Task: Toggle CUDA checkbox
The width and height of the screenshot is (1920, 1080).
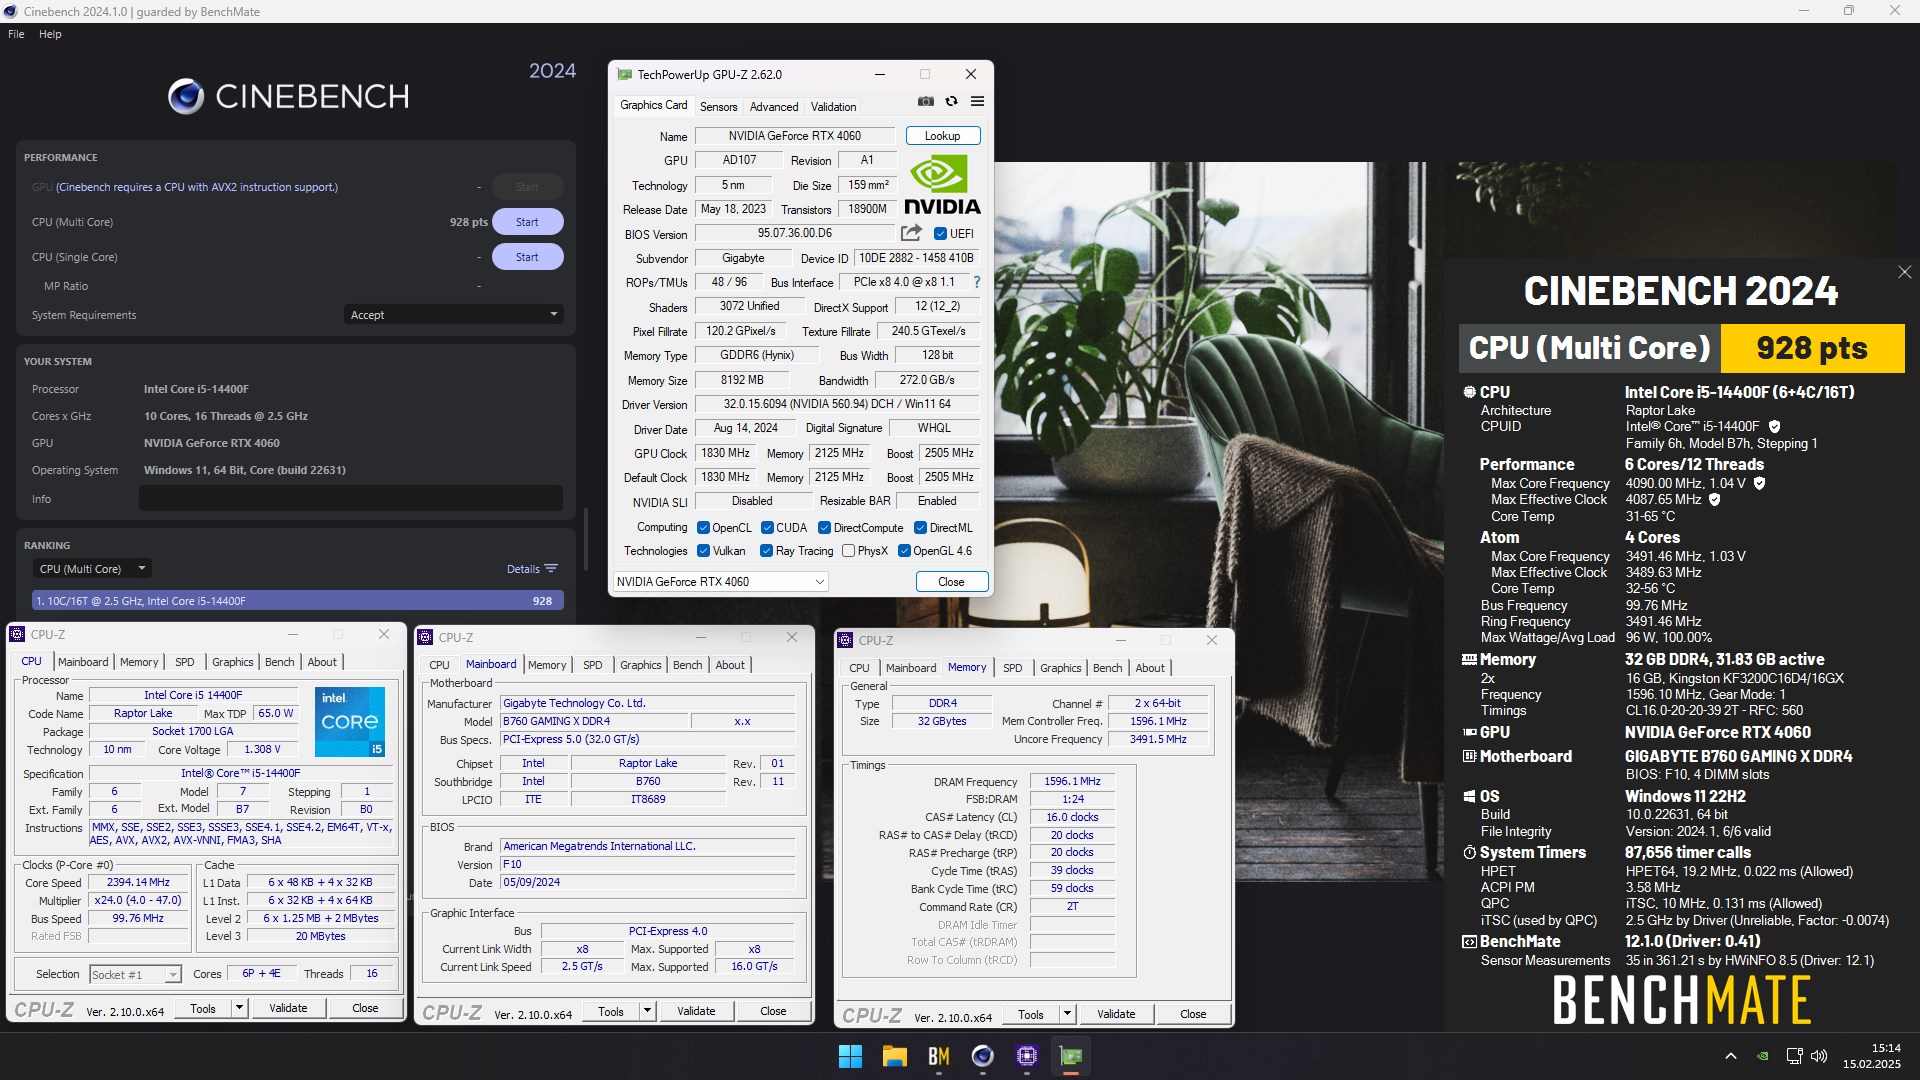Action: click(767, 528)
